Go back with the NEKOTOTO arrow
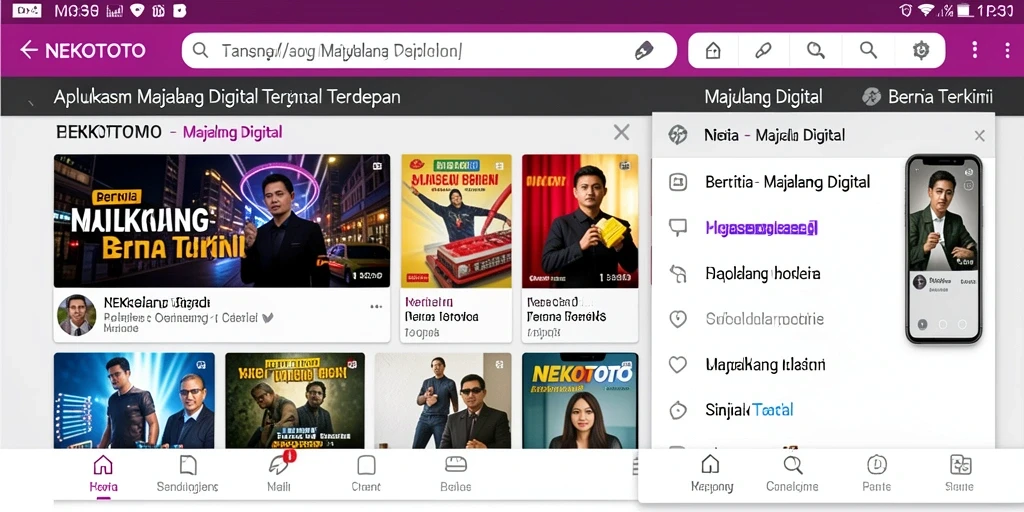Viewport: 1024px width, 512px height. [28, 50]
